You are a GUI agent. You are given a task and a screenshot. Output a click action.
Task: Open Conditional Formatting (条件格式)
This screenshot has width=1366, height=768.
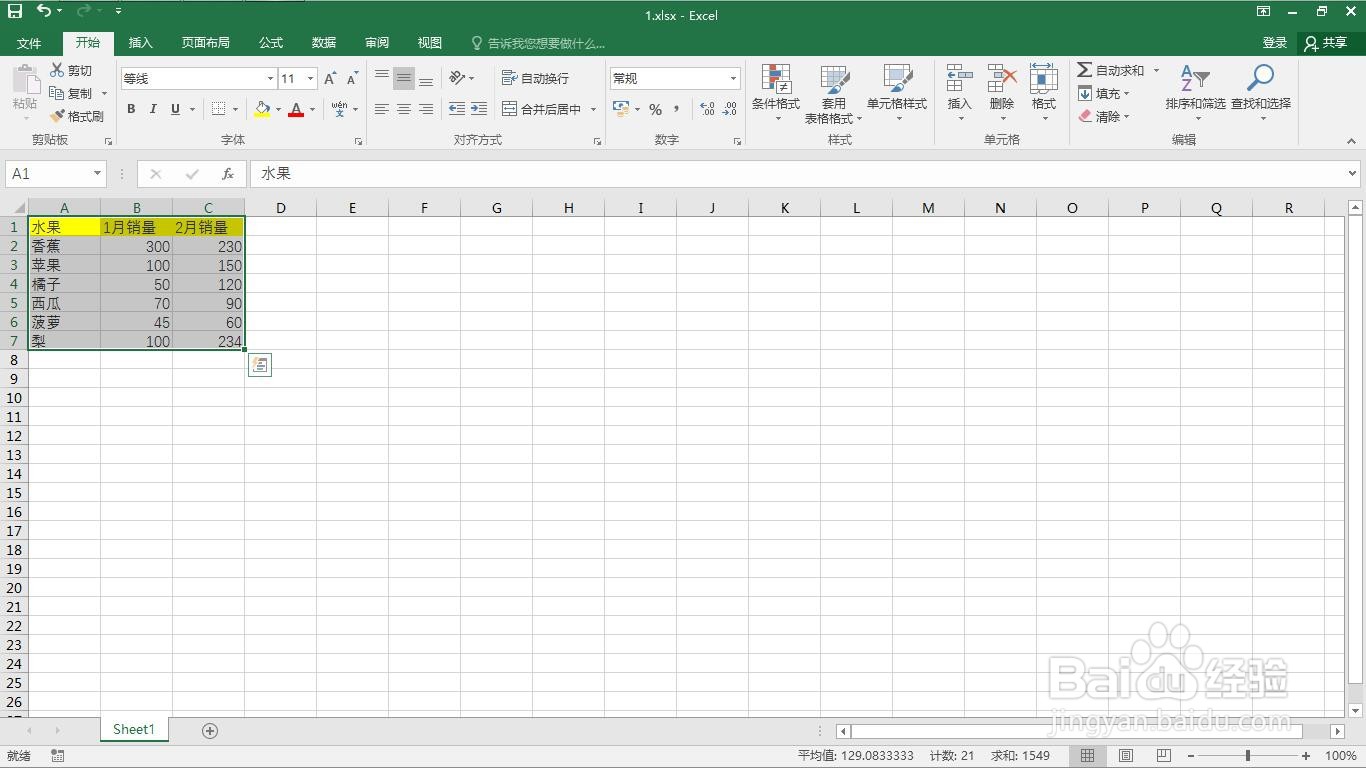pos(776,92)
